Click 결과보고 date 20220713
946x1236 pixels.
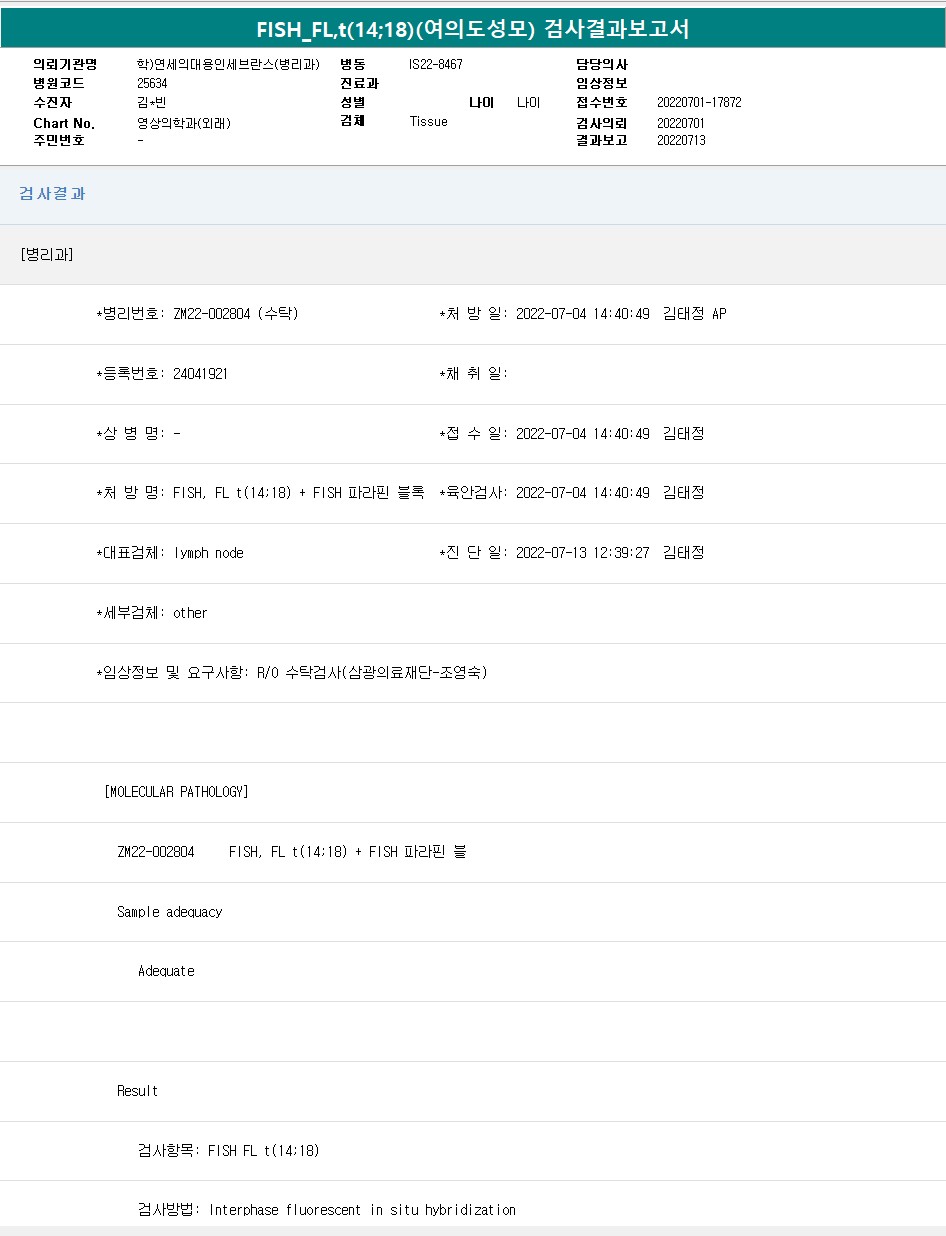681,141
